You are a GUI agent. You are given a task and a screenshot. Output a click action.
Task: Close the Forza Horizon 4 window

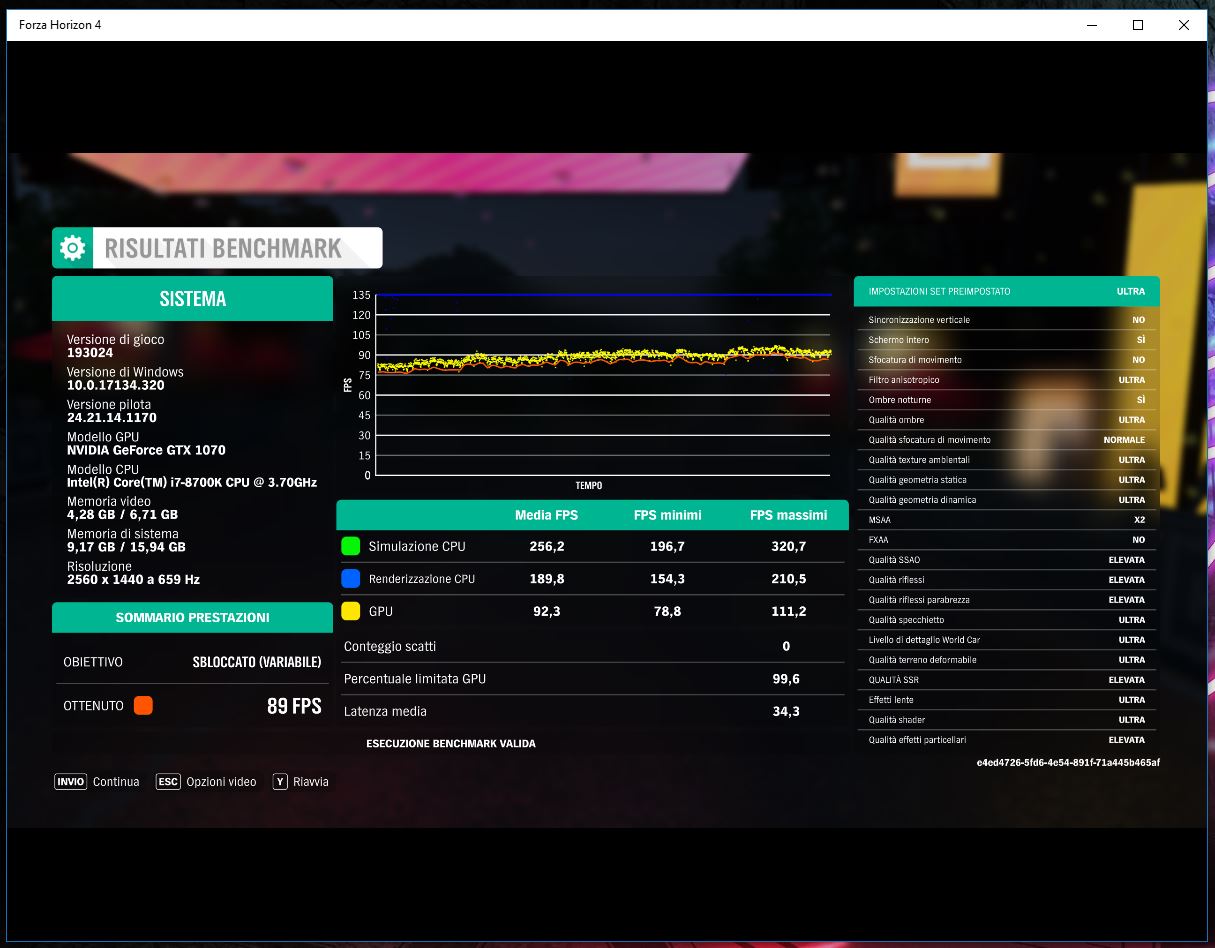pyautogui.click(x=1184, y=25)
